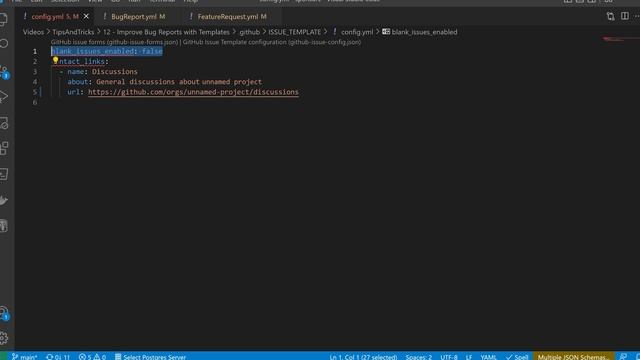
Task: Open the Search view in the activity bar
Action: tap(4, 44)
